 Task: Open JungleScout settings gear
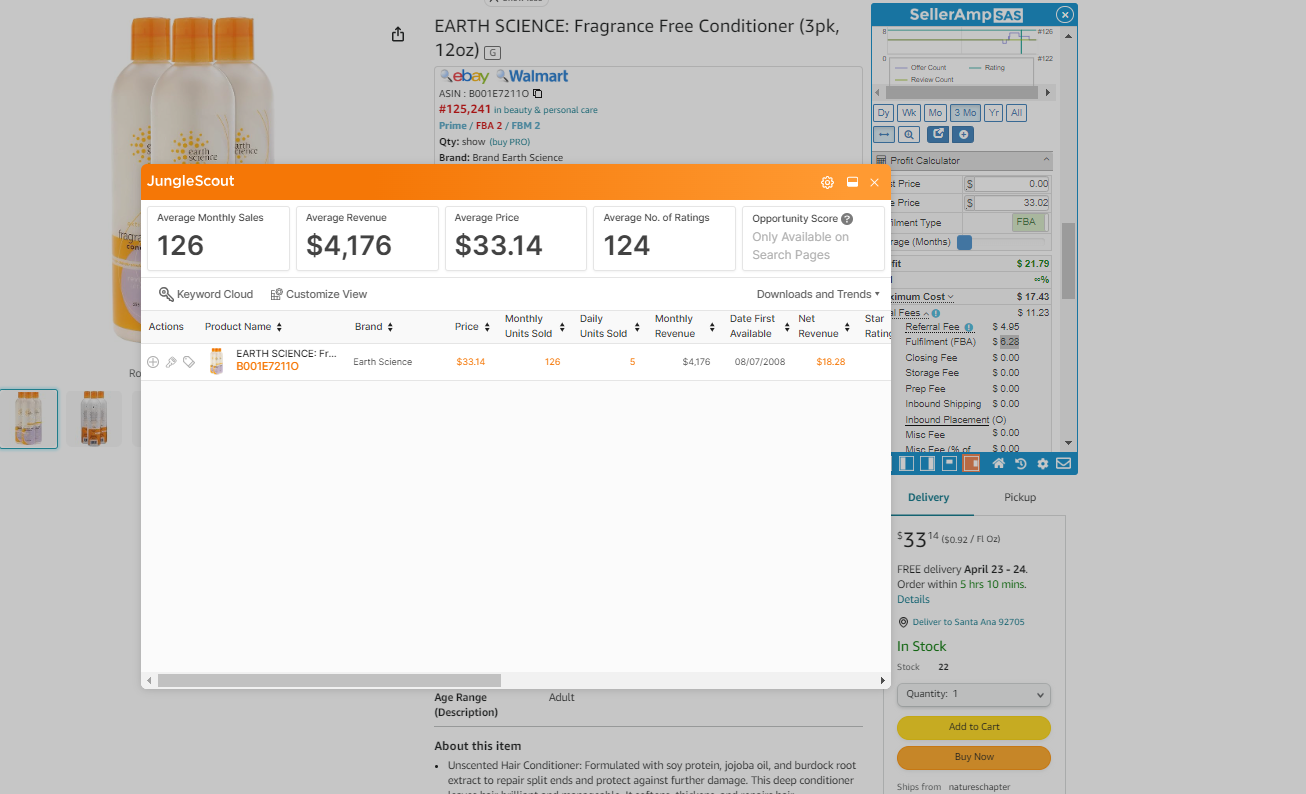827,183
